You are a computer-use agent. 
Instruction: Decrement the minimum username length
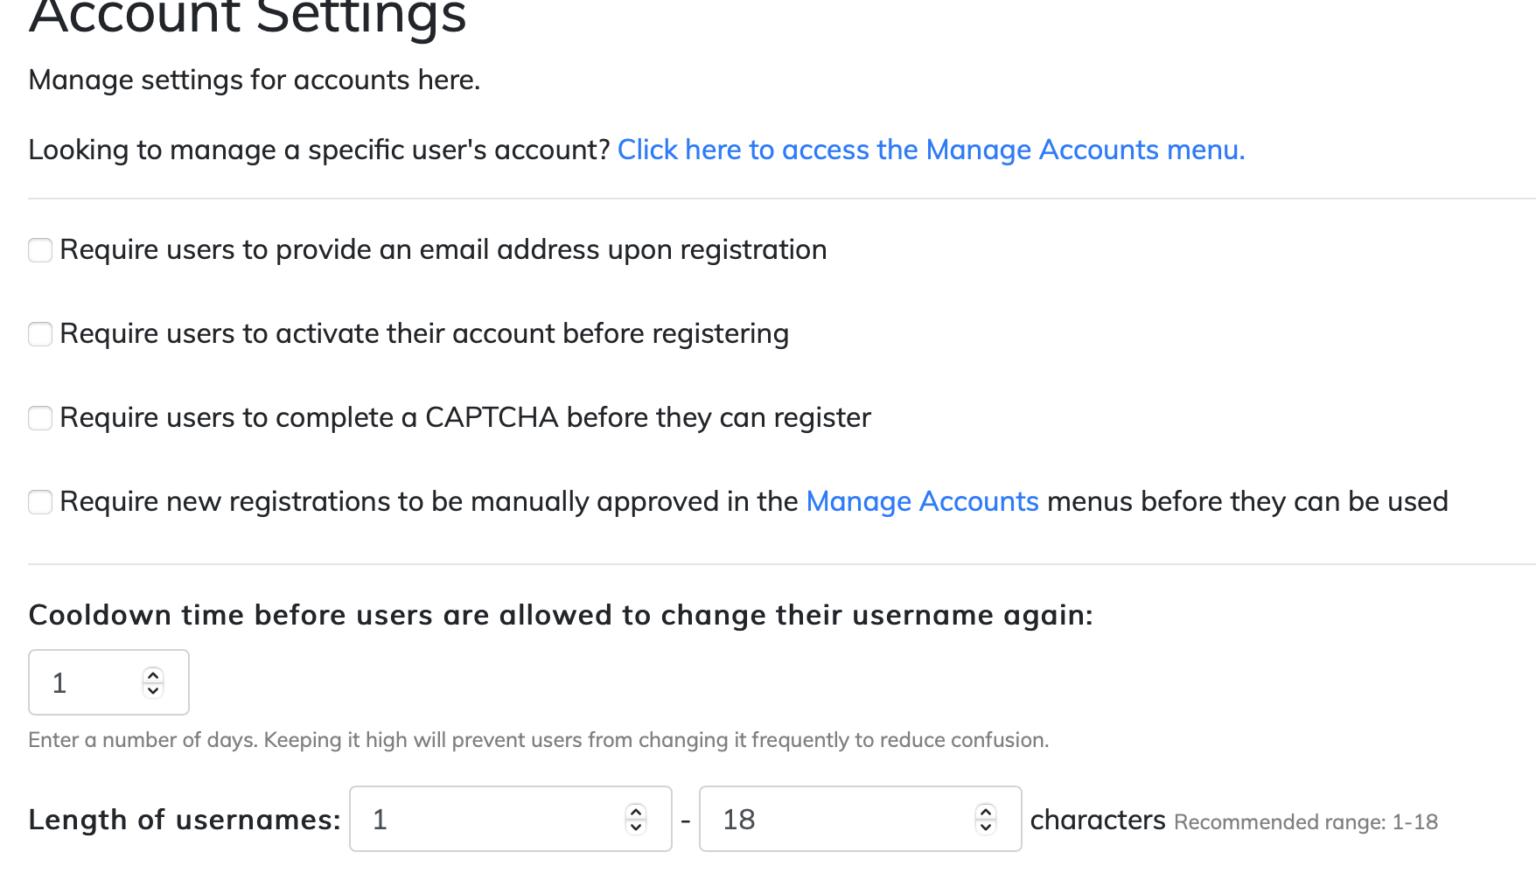pos(636,826)
